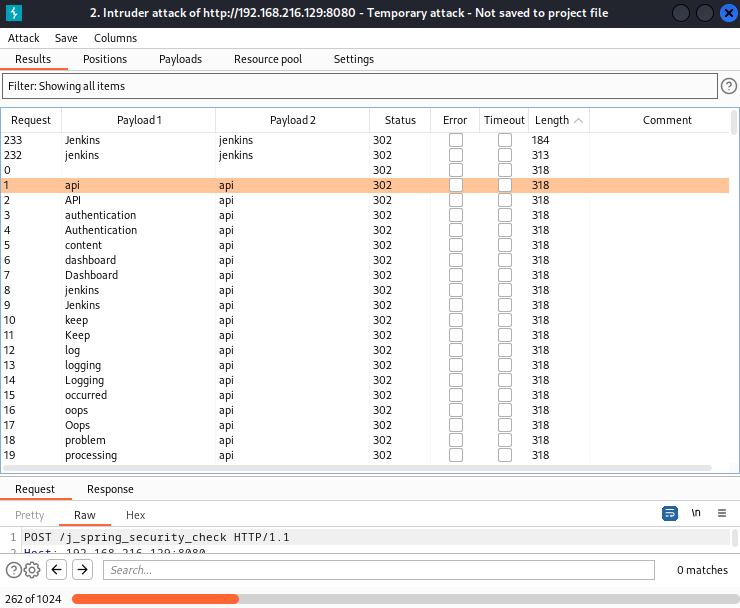The width and height of the screenshot is (740, 608).
Task: Select the Results tab
Action: click(x=33, y=59)
